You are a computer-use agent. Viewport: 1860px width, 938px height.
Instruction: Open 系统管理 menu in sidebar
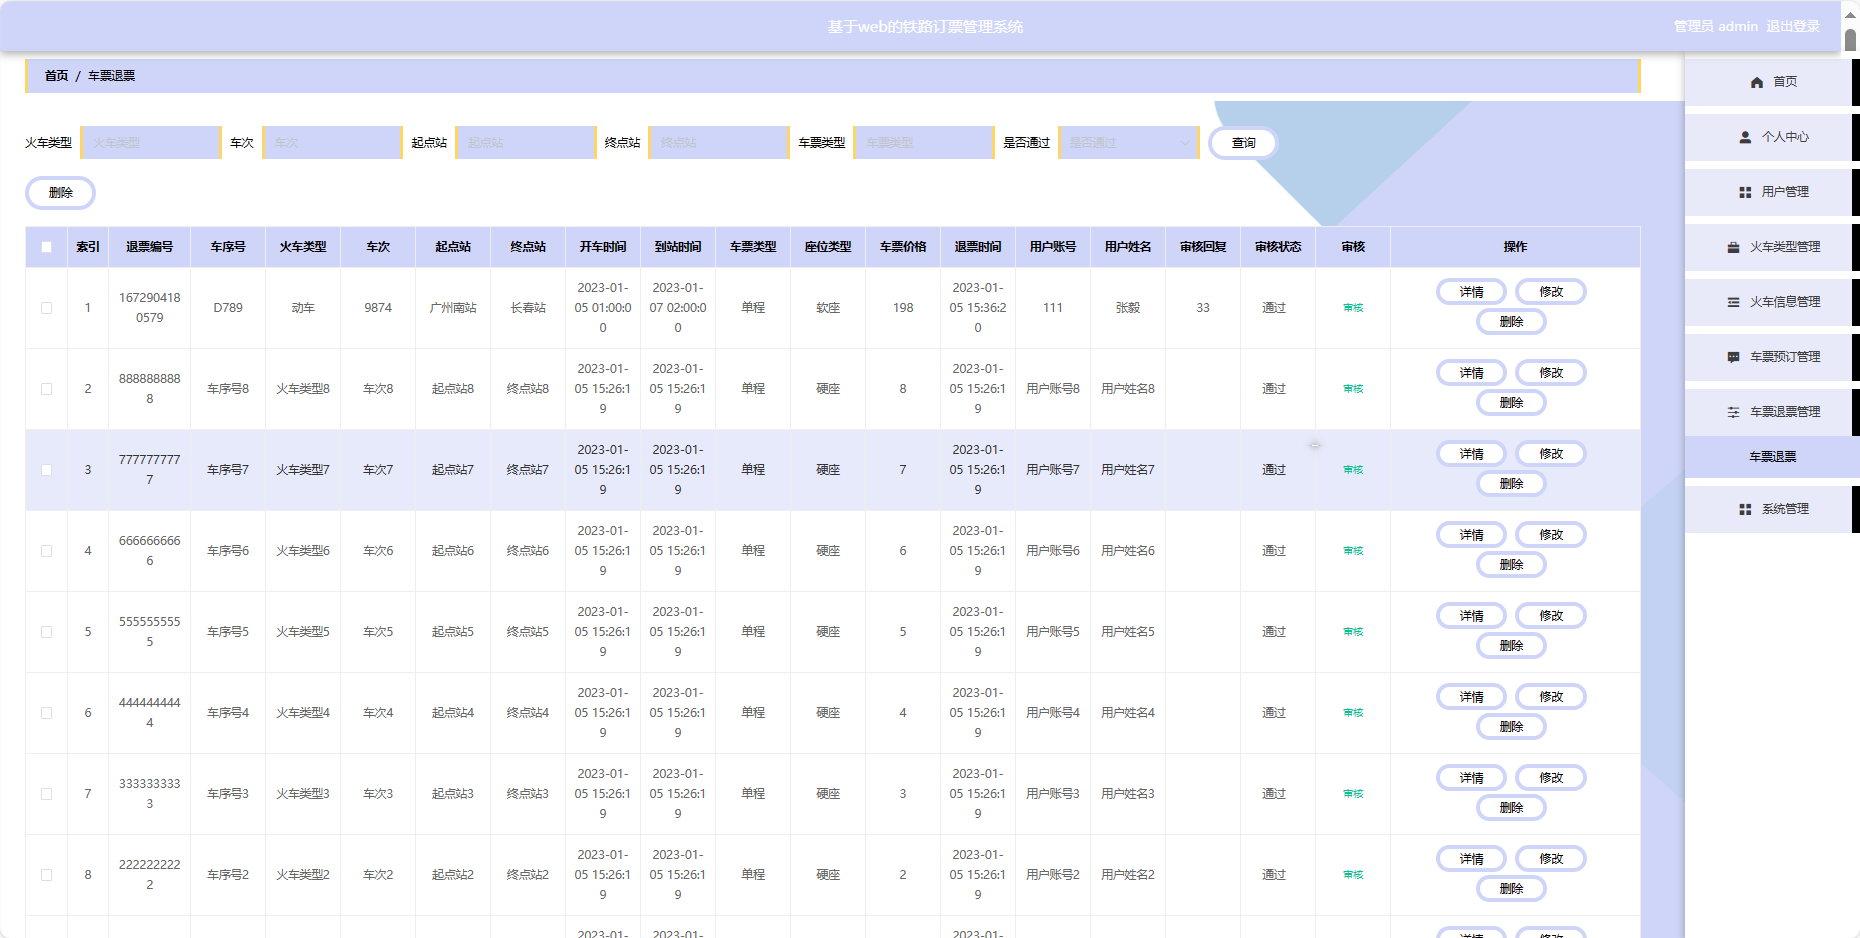click(x=1772, y=509)
